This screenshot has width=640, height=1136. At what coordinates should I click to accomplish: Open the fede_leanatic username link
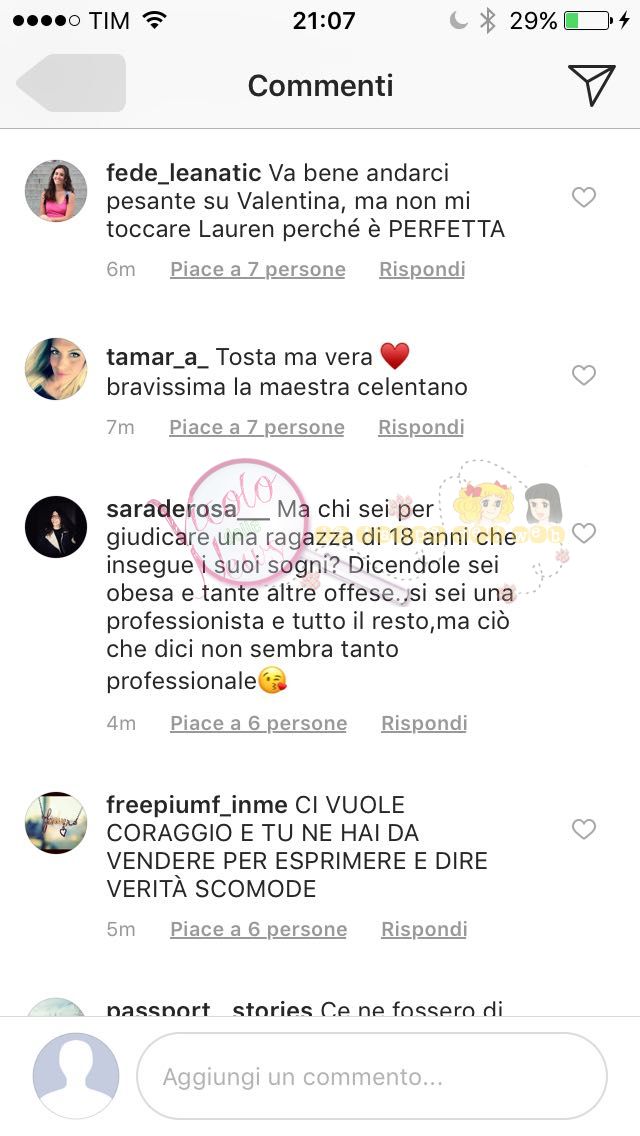click(183, 173)
